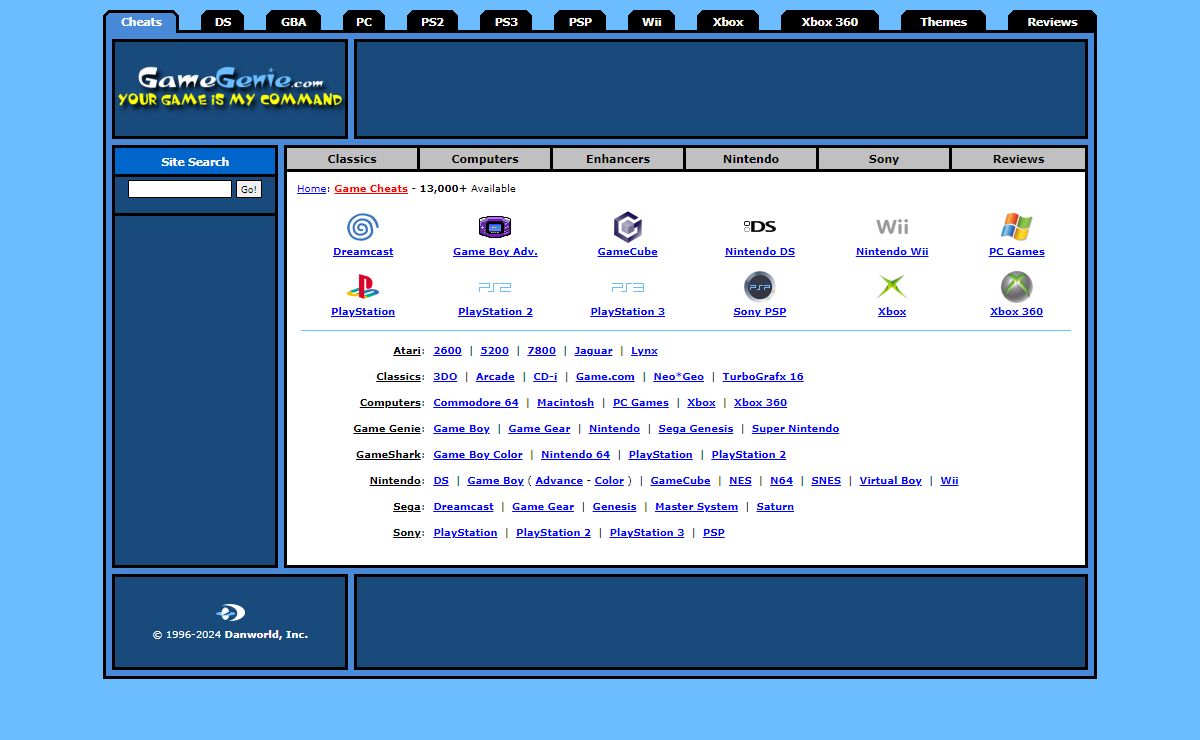Open the Wii top tab
The width and height of the screenshot is (1200, 740).
(x=651, y=22)
